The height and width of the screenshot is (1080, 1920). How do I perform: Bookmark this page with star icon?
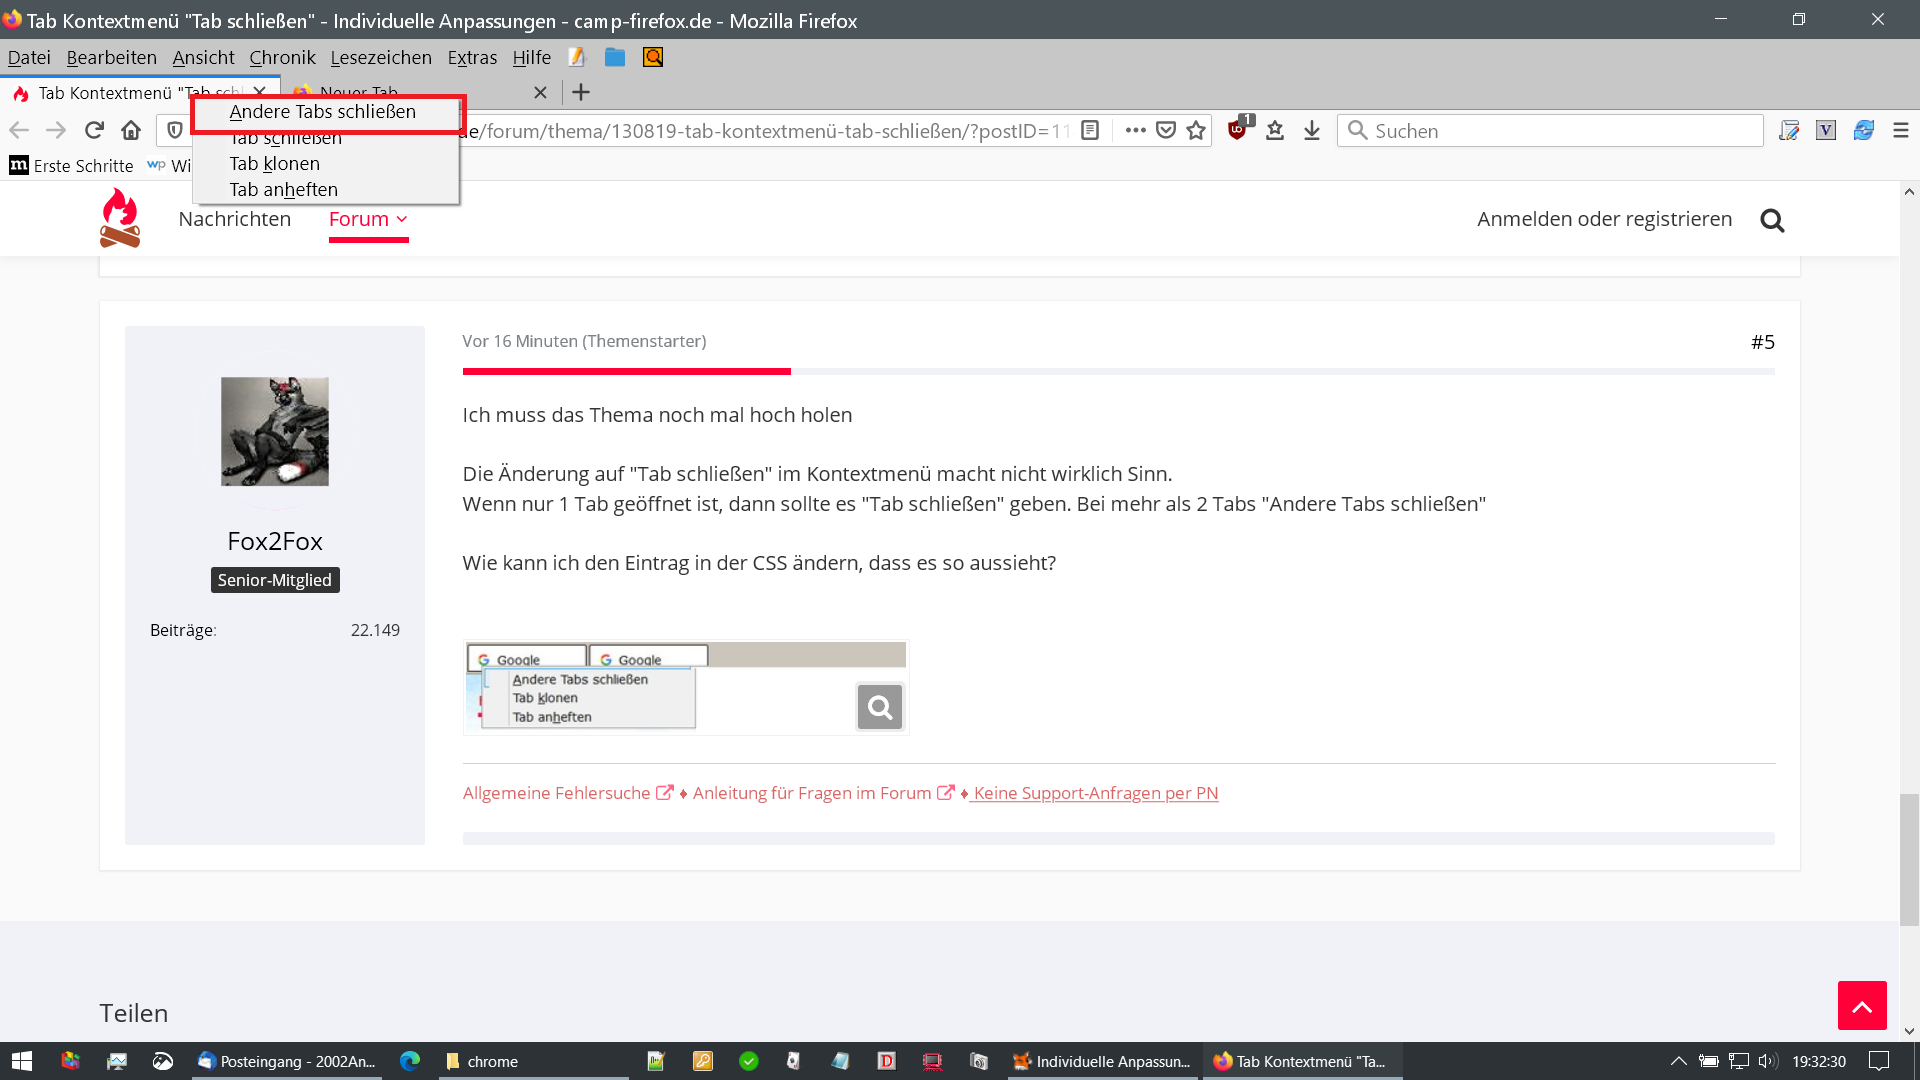(1196, 131)
